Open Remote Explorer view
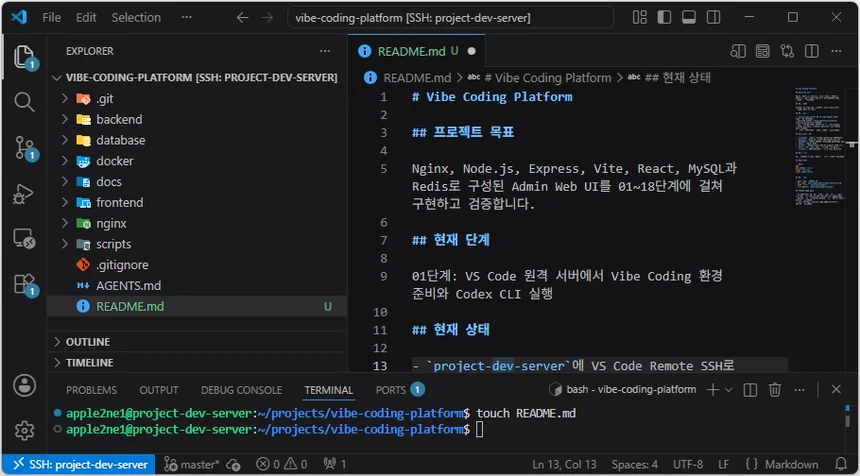The height and width of the screenshot is (476, 860). [24, 239]
